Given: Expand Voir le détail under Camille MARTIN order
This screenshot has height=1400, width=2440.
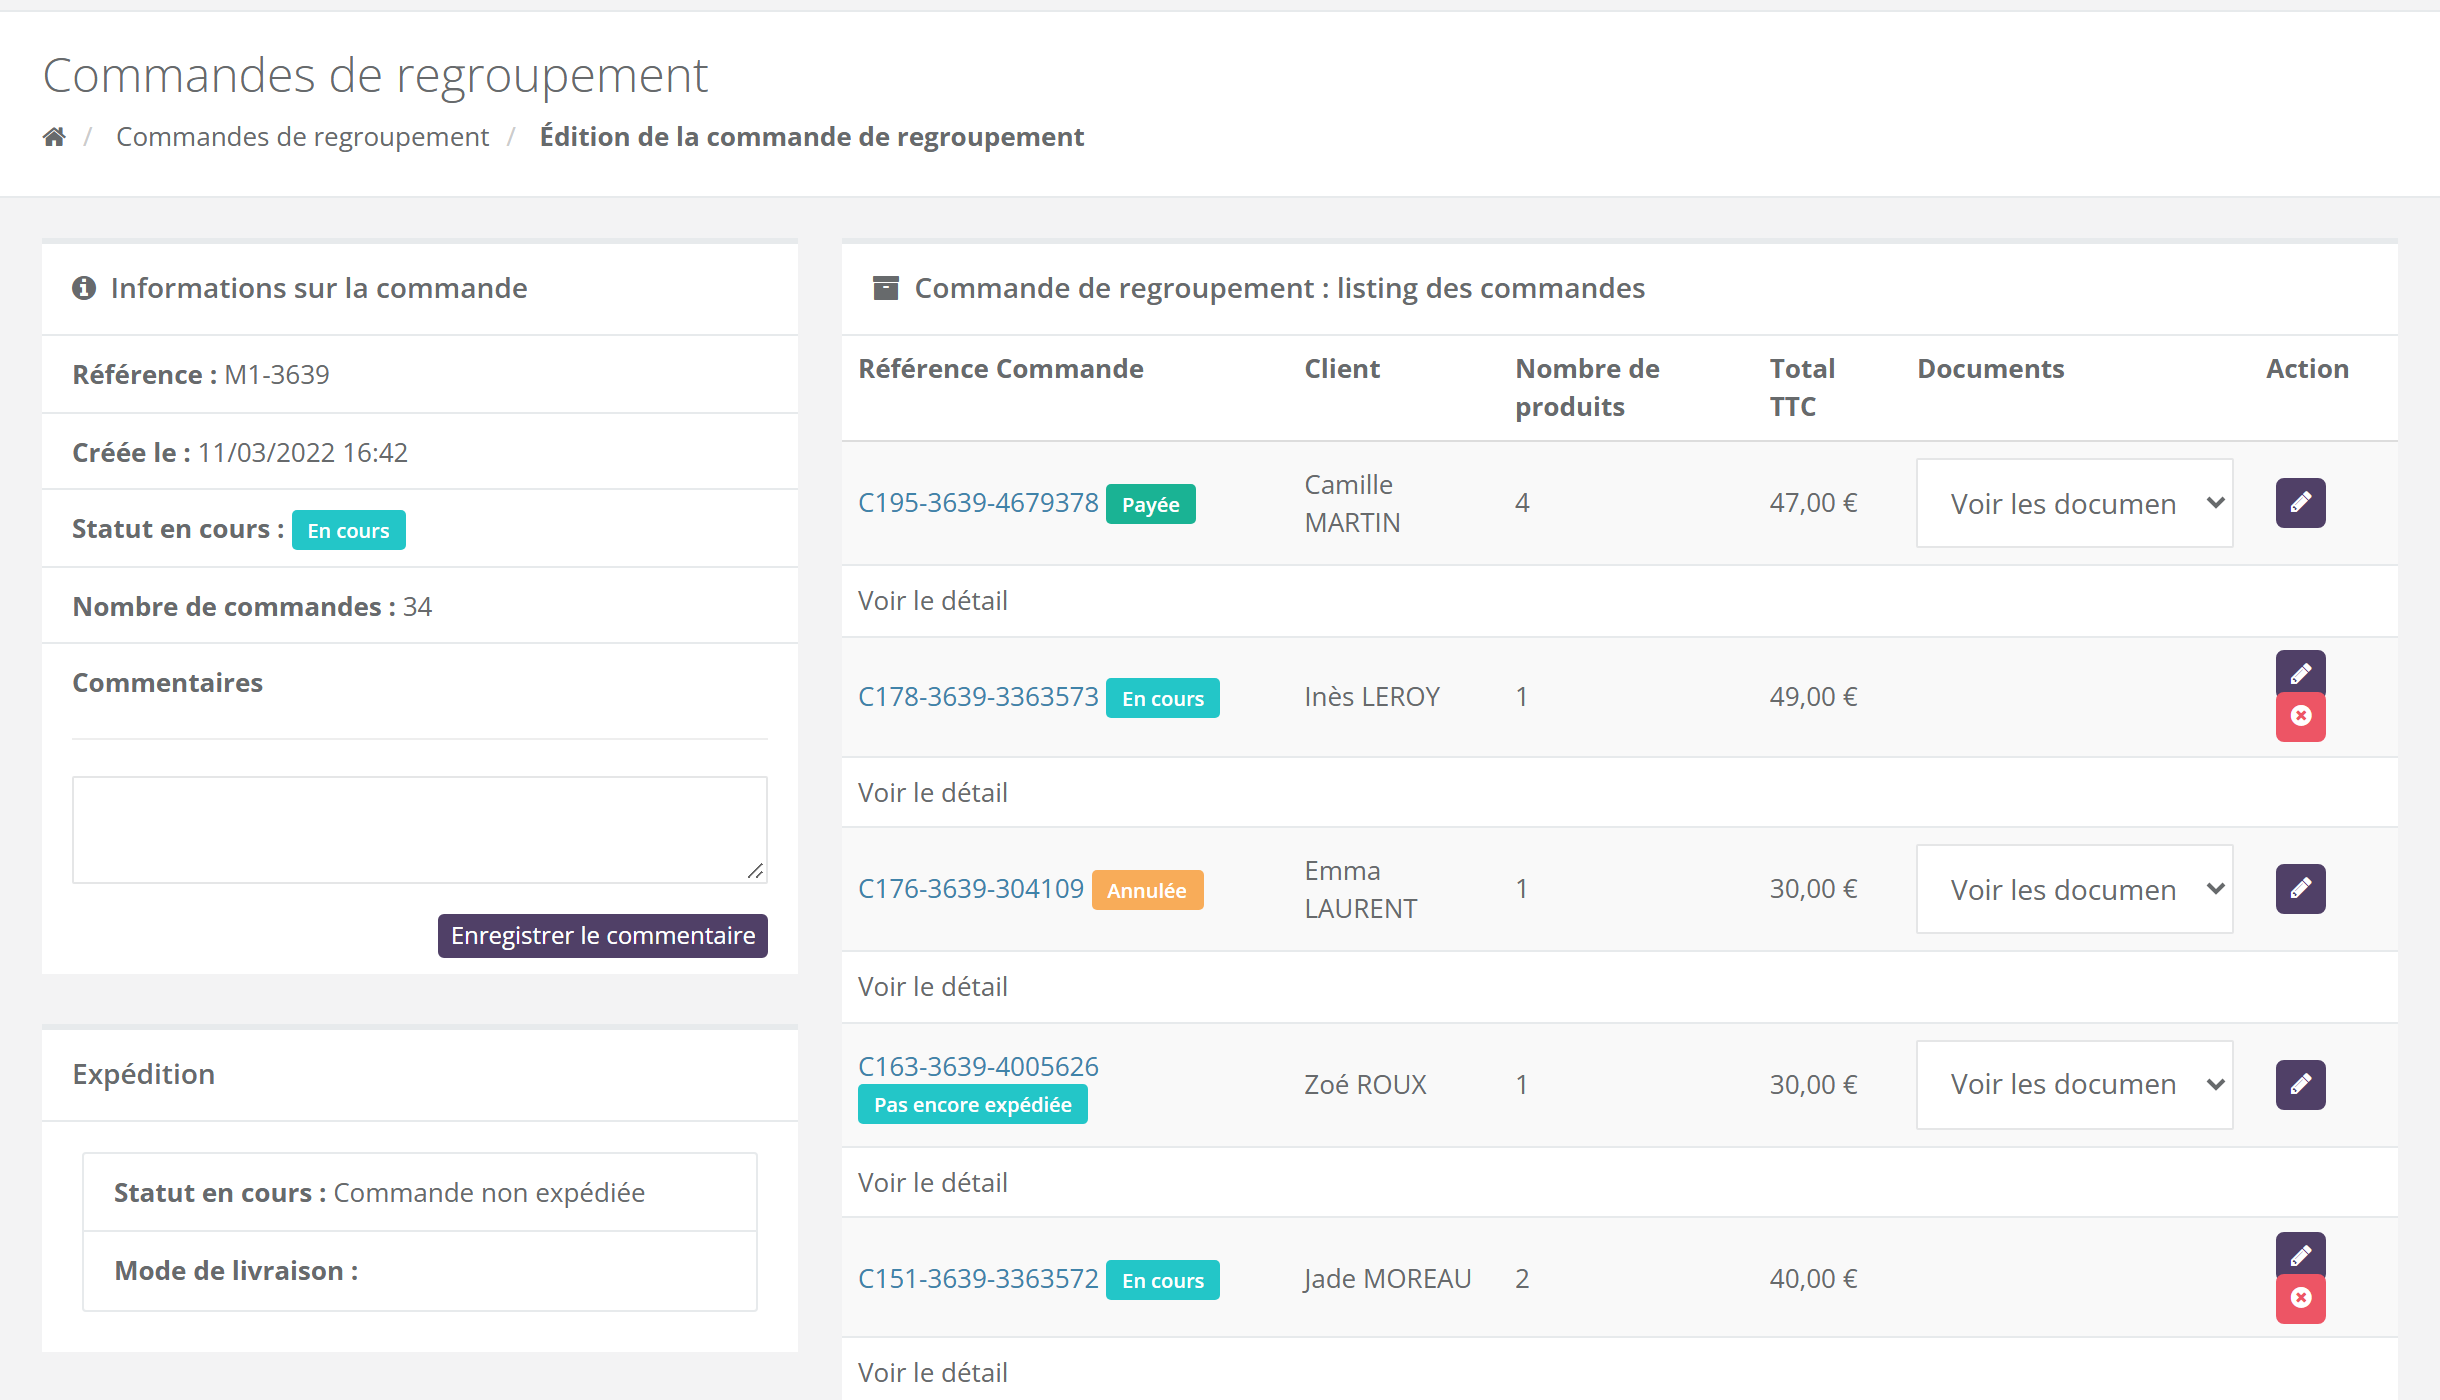Looking at the screenshot, I should [933, 601].
